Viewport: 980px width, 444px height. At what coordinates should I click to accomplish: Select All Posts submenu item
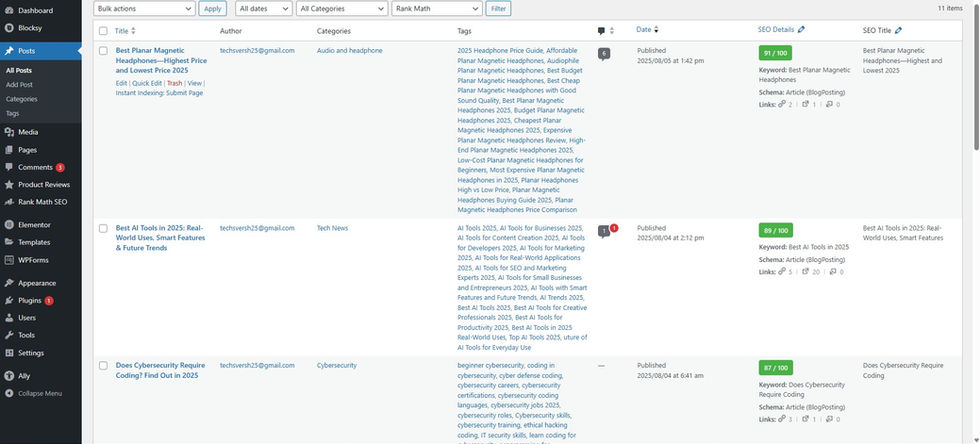pos(19,71)
